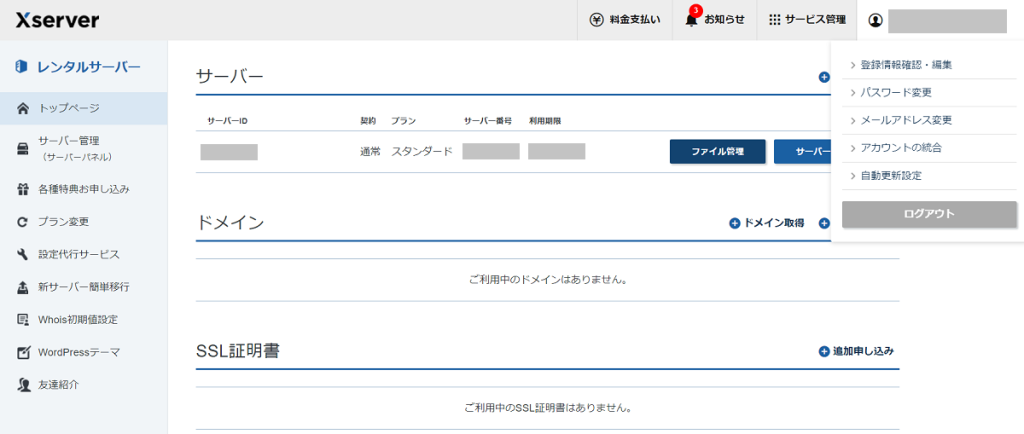The image size is (1024, 434).
Task: Open お知らせ notifications menu
Action: pyautogui.click(x=714, y=20)
